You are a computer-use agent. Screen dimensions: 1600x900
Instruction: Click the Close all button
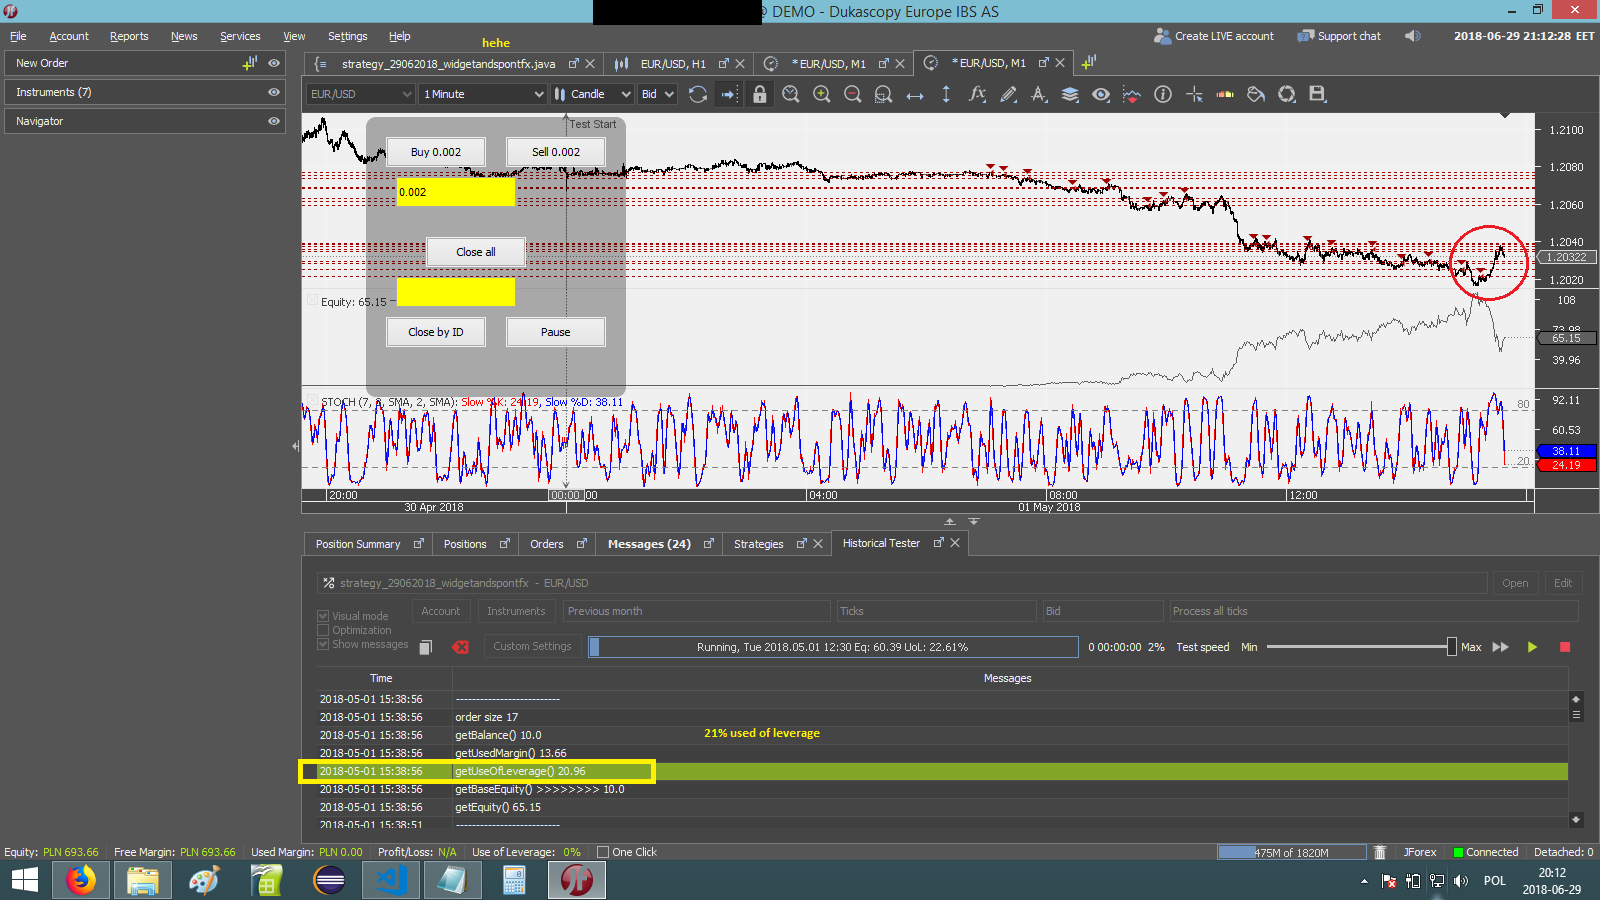[476, 252]
